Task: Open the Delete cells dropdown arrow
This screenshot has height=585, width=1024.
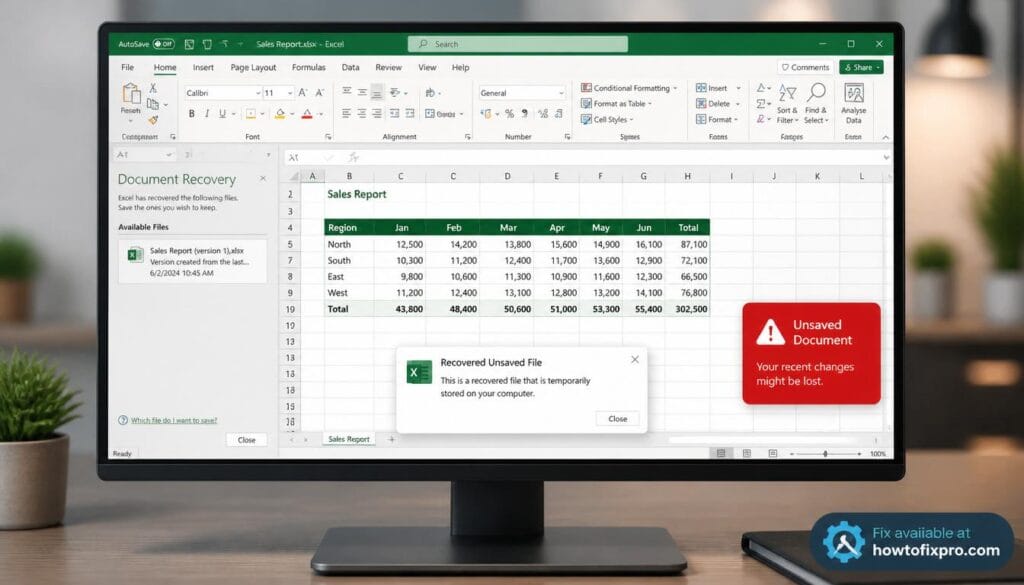Action: (x=738, y=104)
